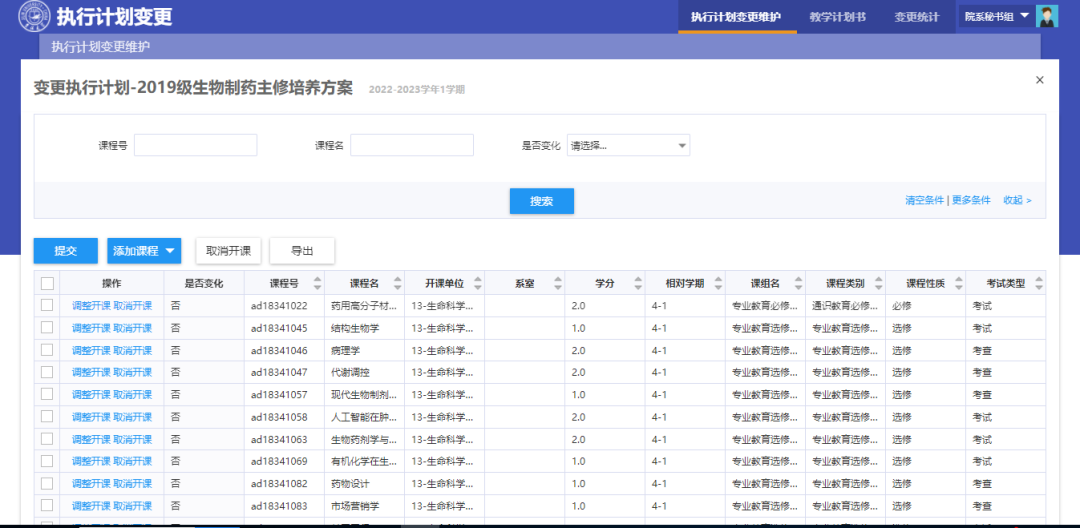The width and height of the screenshot is (1080, 528).
Task: Click the 课程号 input field
Action: pos(195,146)
